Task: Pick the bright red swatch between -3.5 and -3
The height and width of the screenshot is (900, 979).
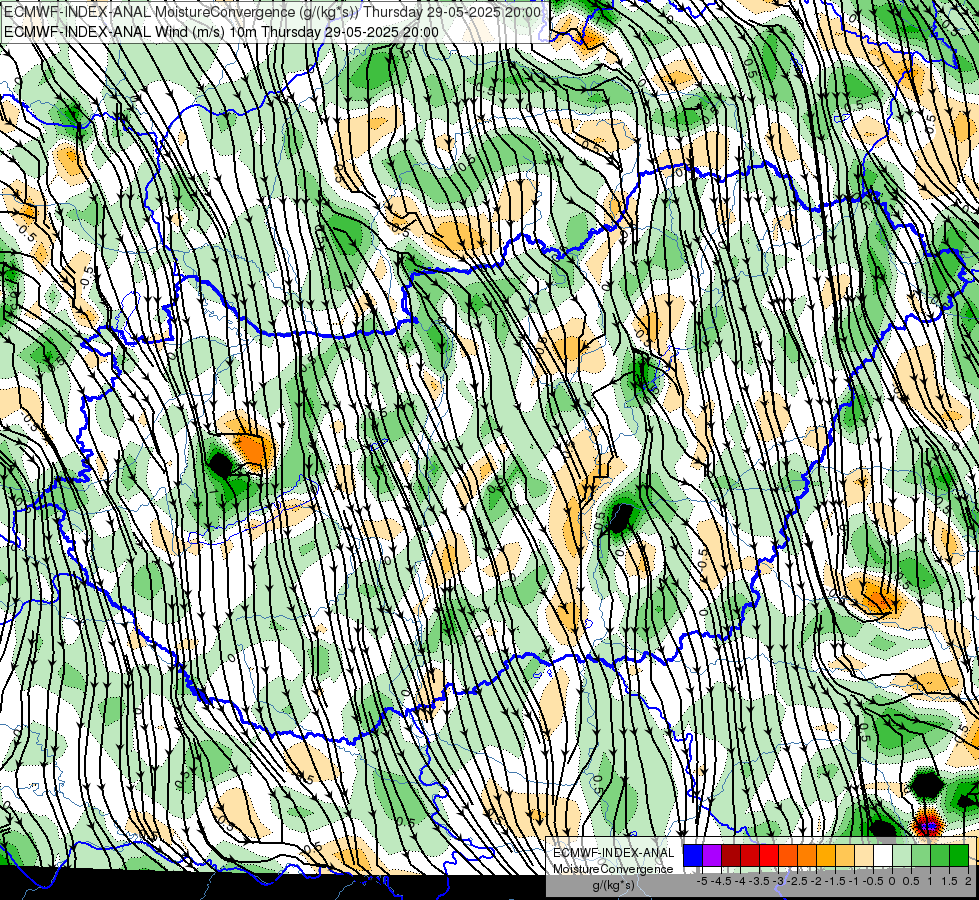Action: (x=769, y=856)
